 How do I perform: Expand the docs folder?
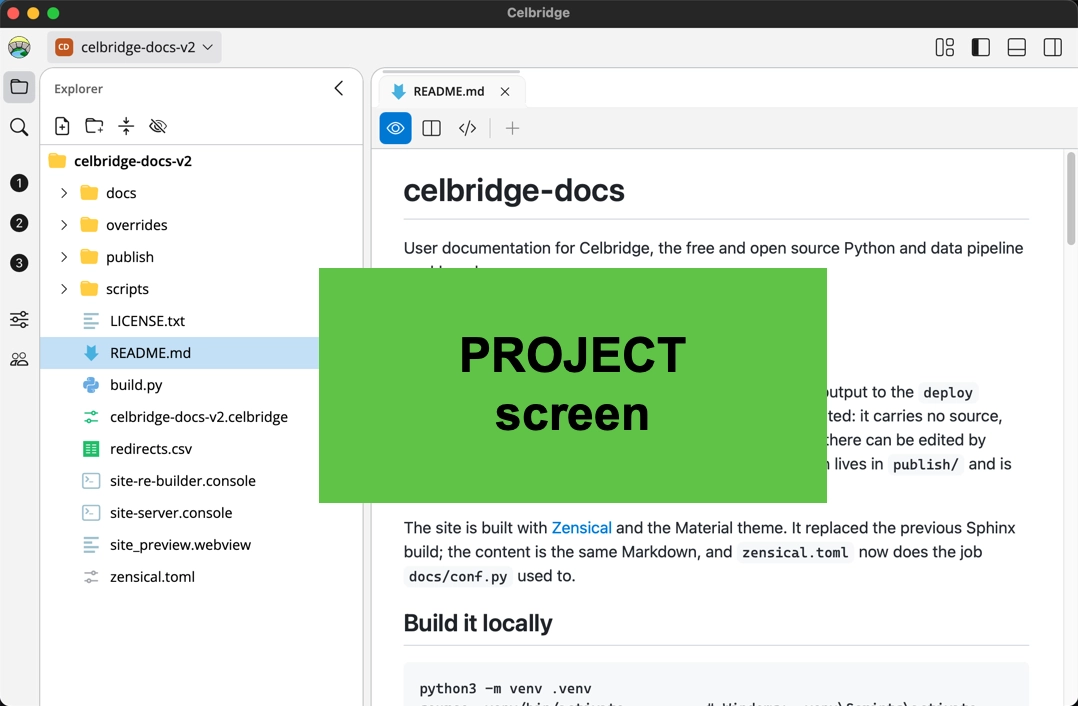tap(64, 193)
